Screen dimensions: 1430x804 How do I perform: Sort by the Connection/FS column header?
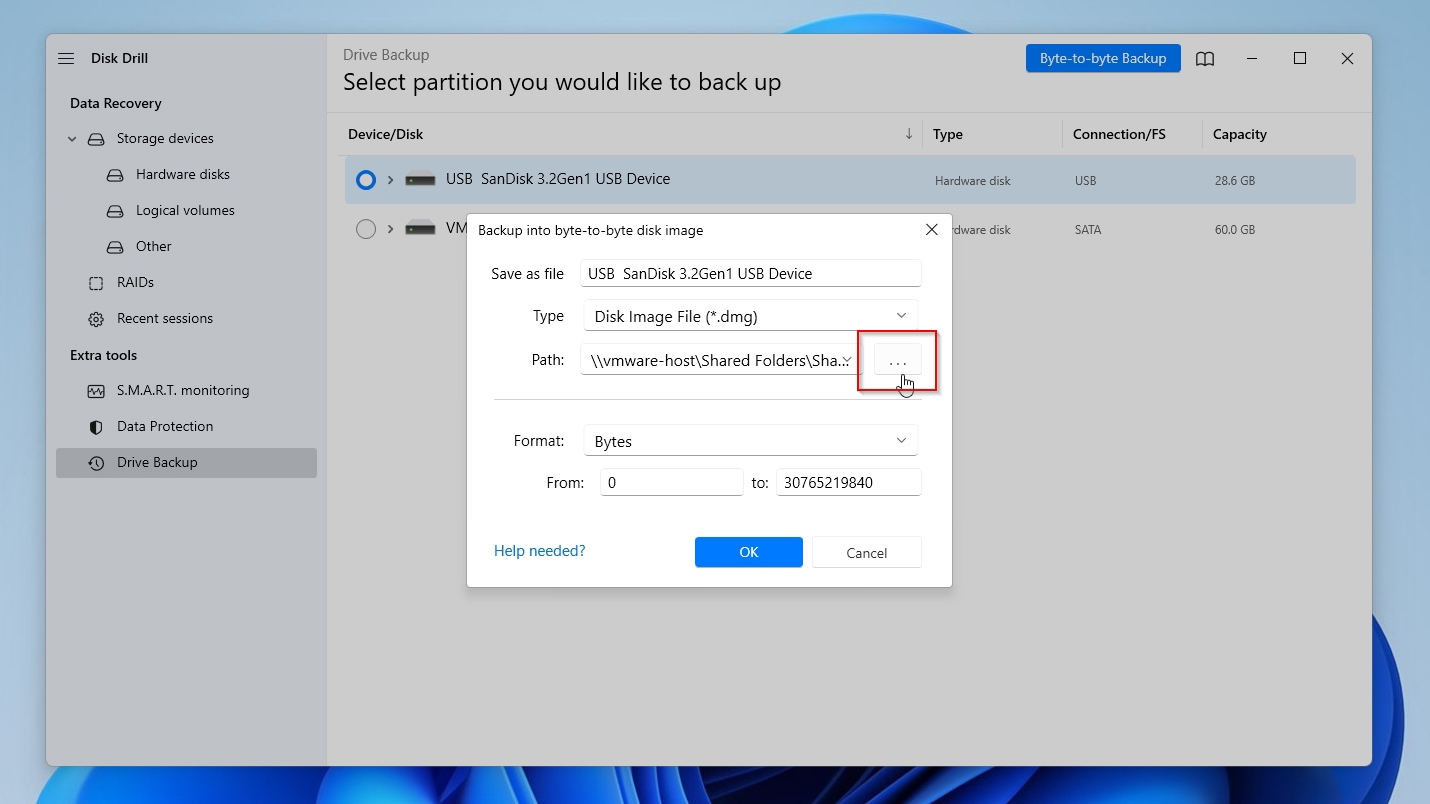(1119, 134)
